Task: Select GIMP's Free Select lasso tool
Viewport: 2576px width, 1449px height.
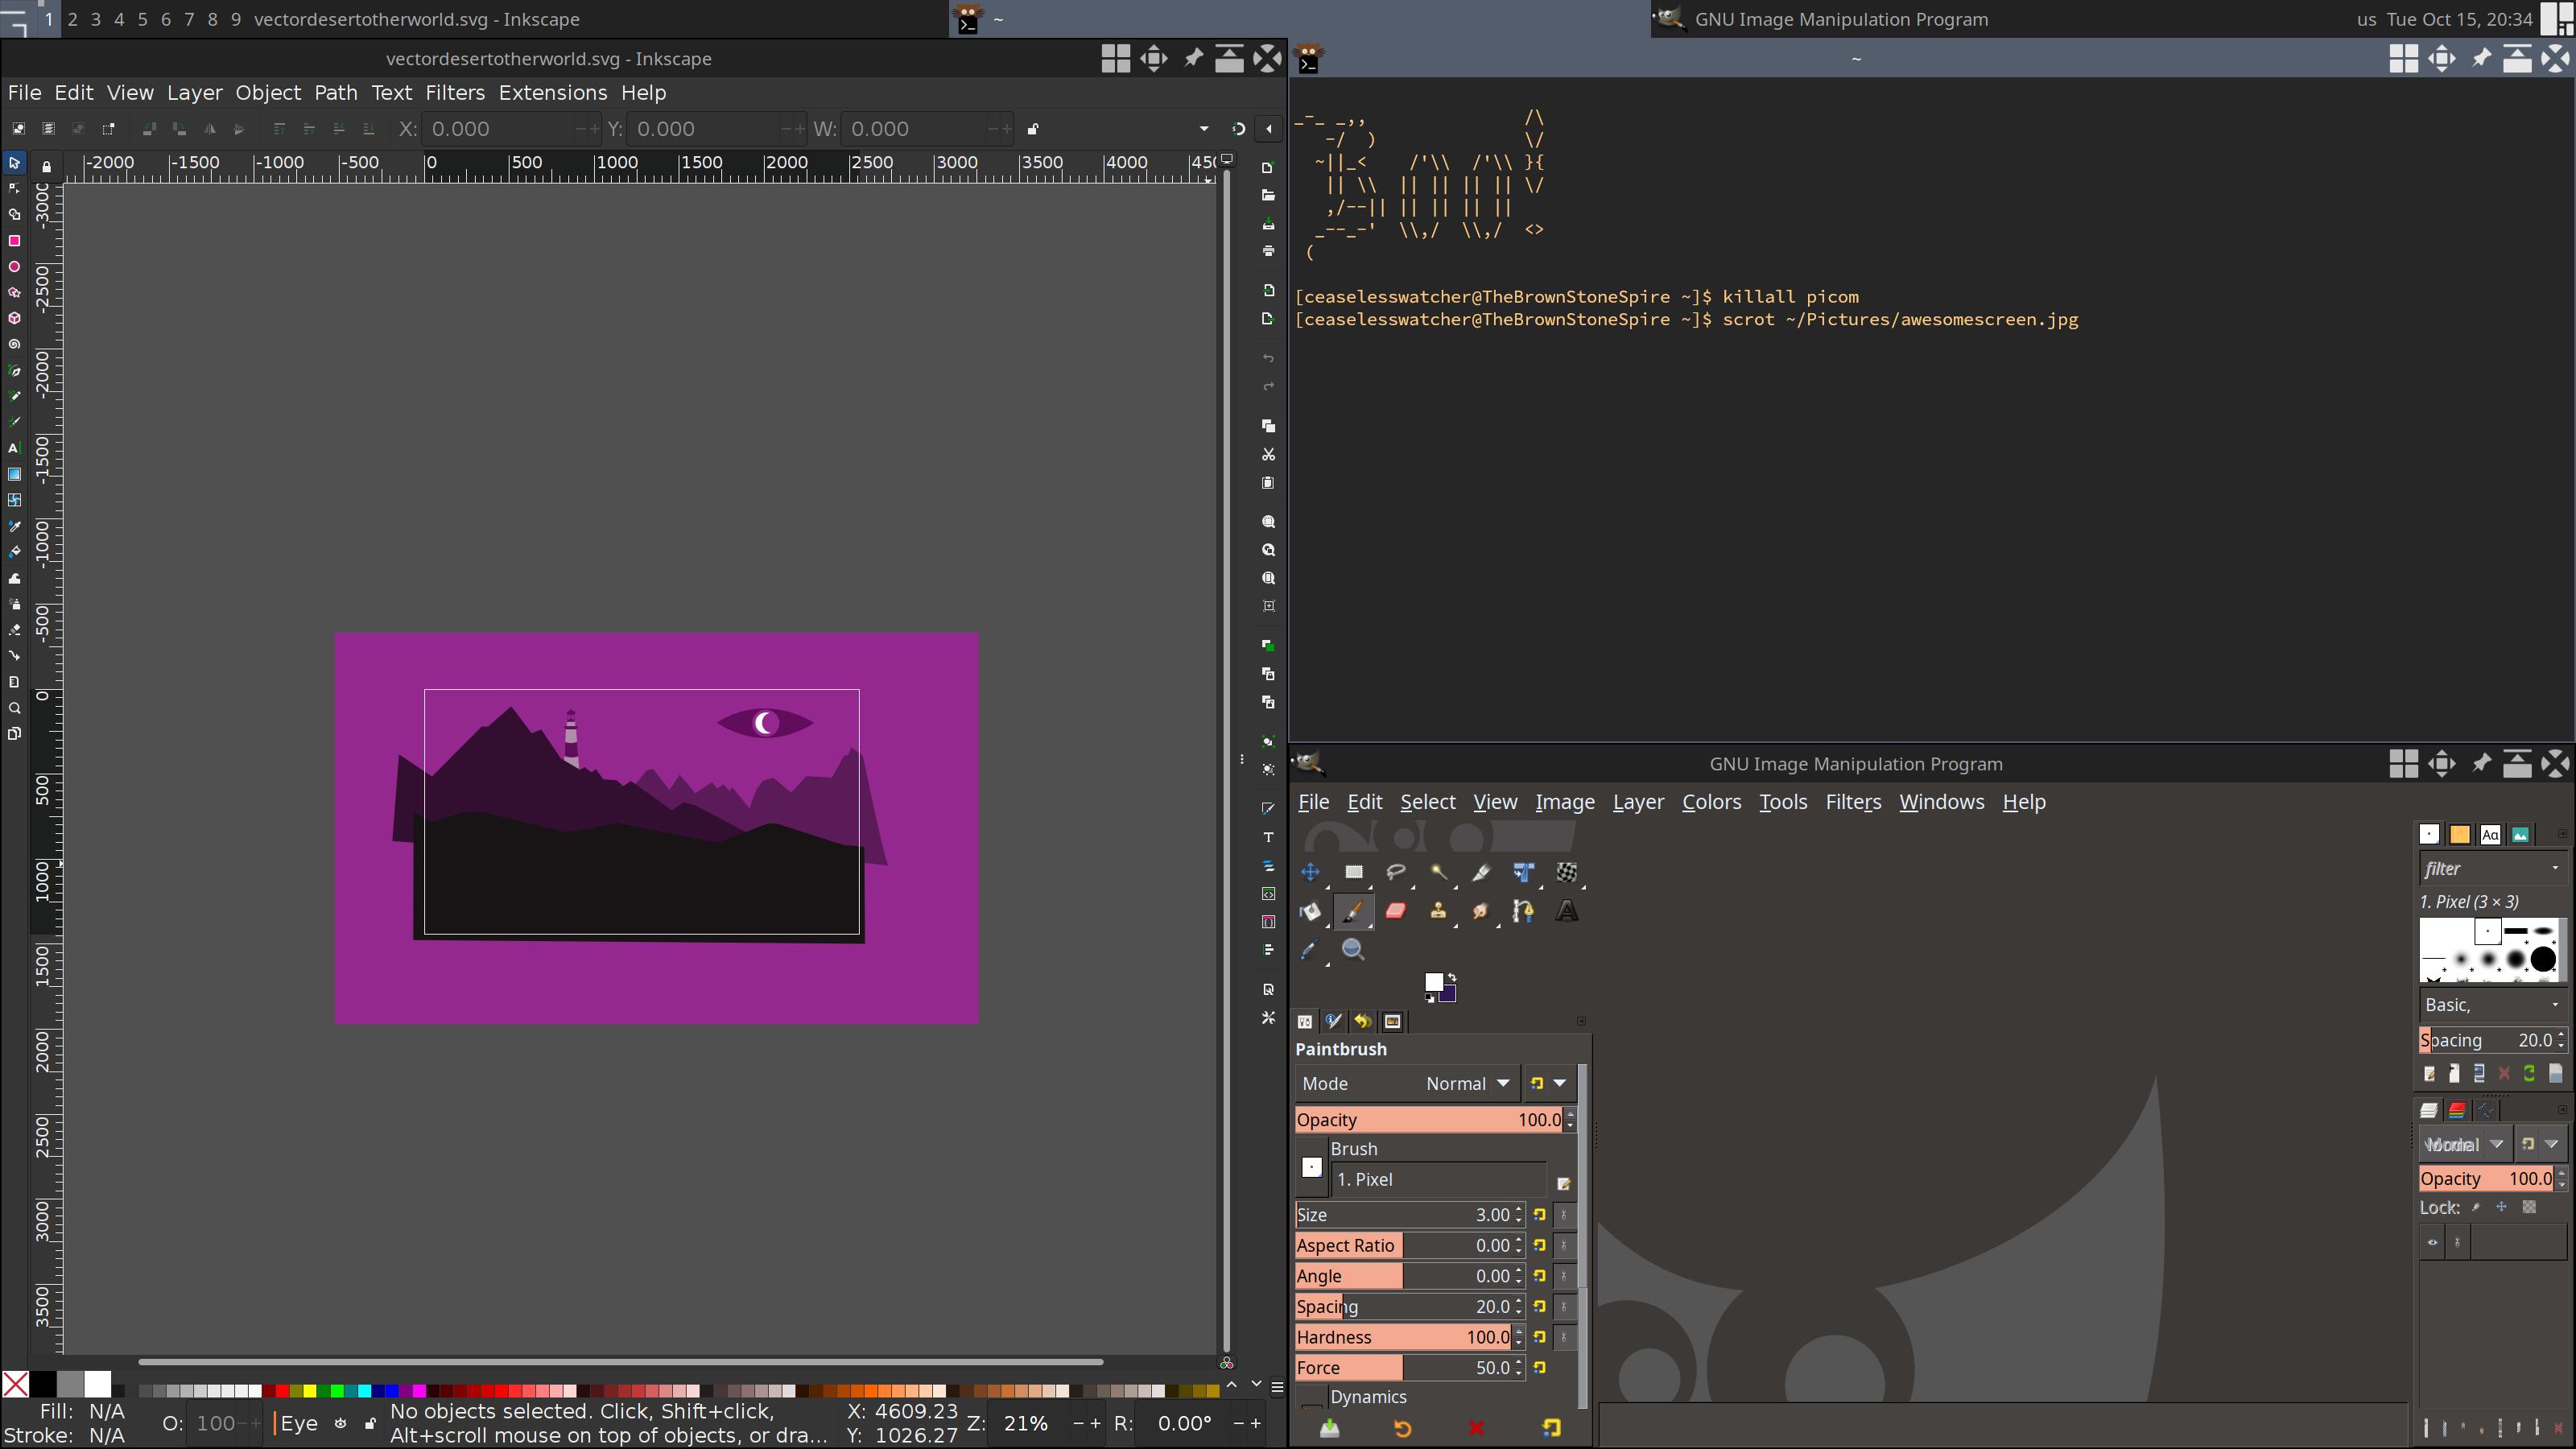Action: 1396,872
